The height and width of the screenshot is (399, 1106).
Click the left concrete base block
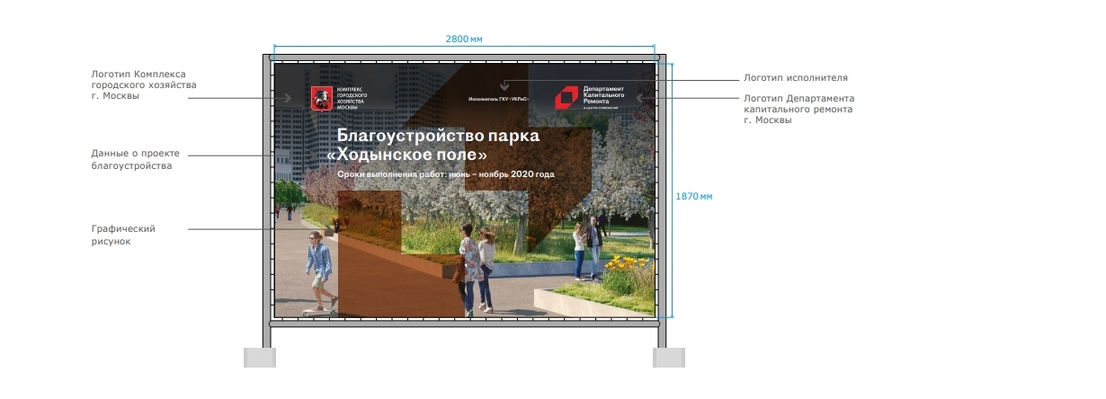tap(260, 357)
